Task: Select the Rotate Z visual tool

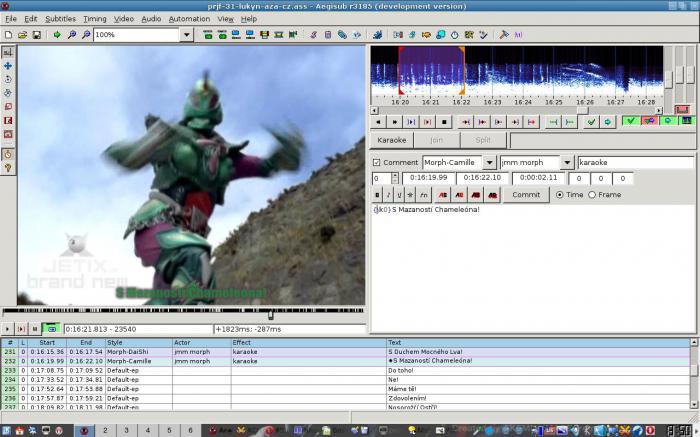Action: 8,79
